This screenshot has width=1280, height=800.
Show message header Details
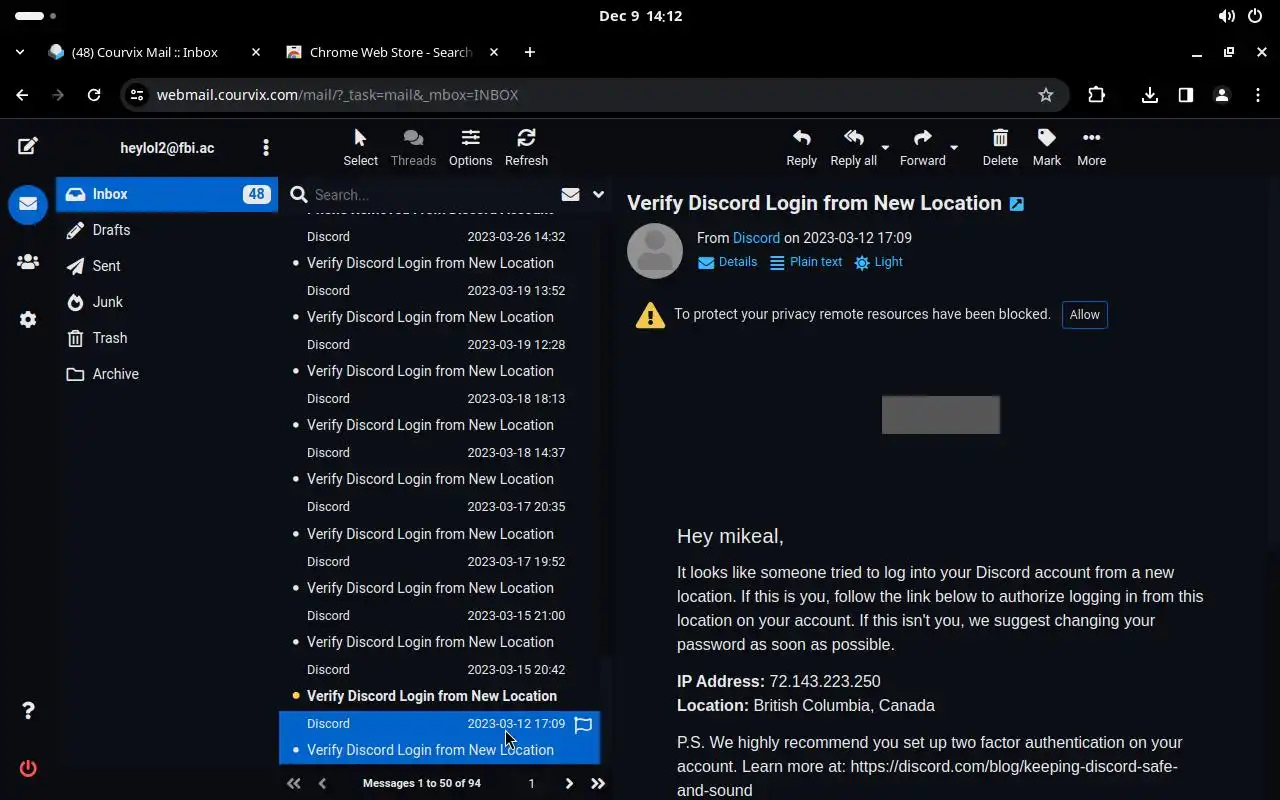pos(727,262)
